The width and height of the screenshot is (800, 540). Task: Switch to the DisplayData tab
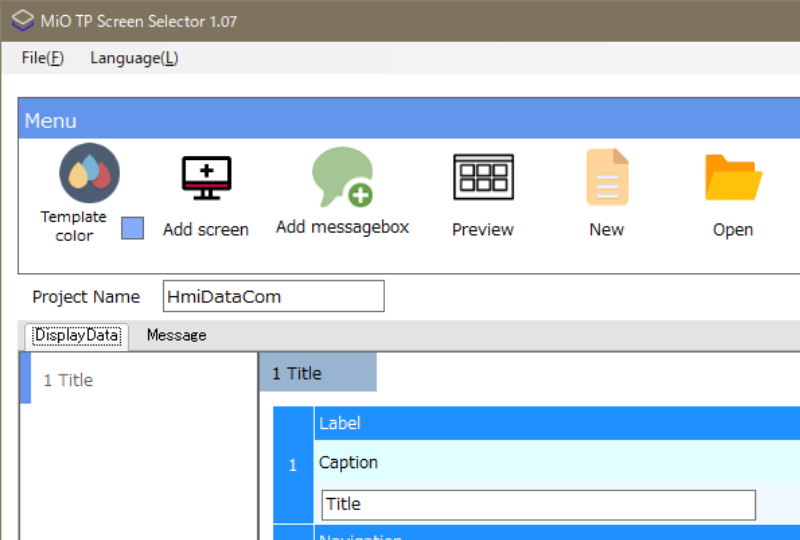(x=77, y=335)
